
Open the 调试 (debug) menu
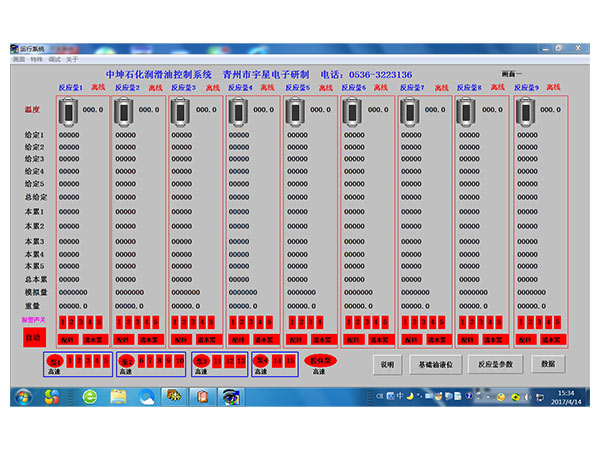click(55, 59)
